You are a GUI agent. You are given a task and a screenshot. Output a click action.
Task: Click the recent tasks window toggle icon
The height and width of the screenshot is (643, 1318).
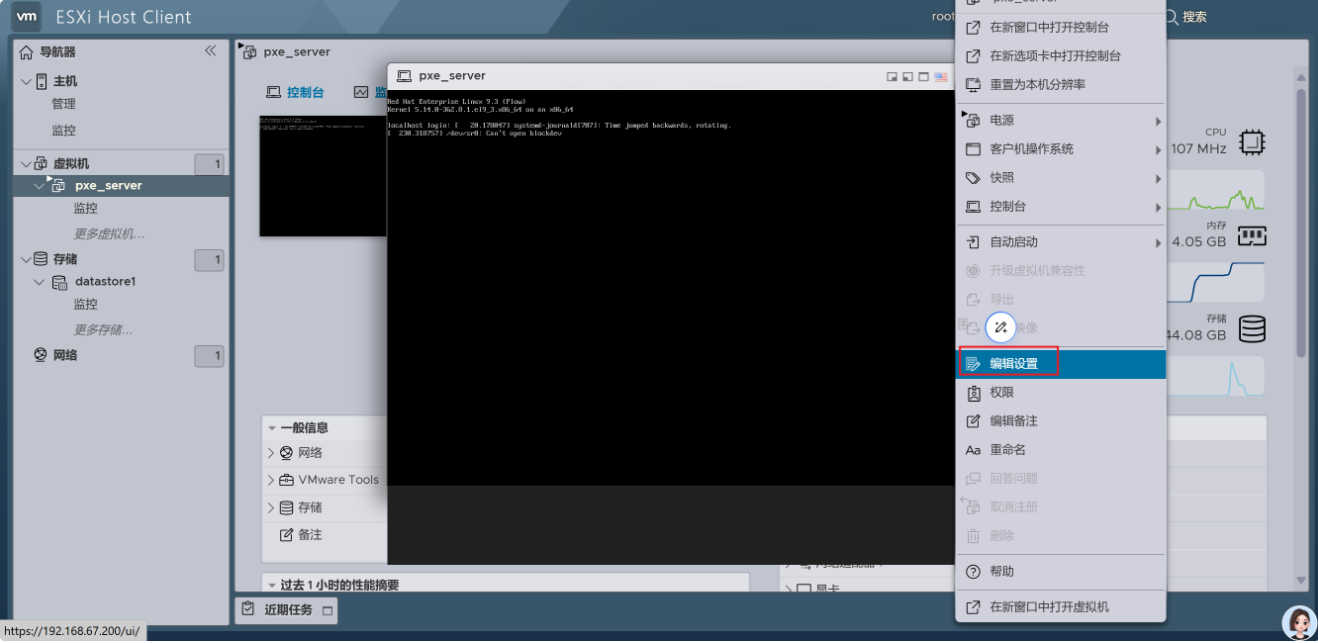327,610
